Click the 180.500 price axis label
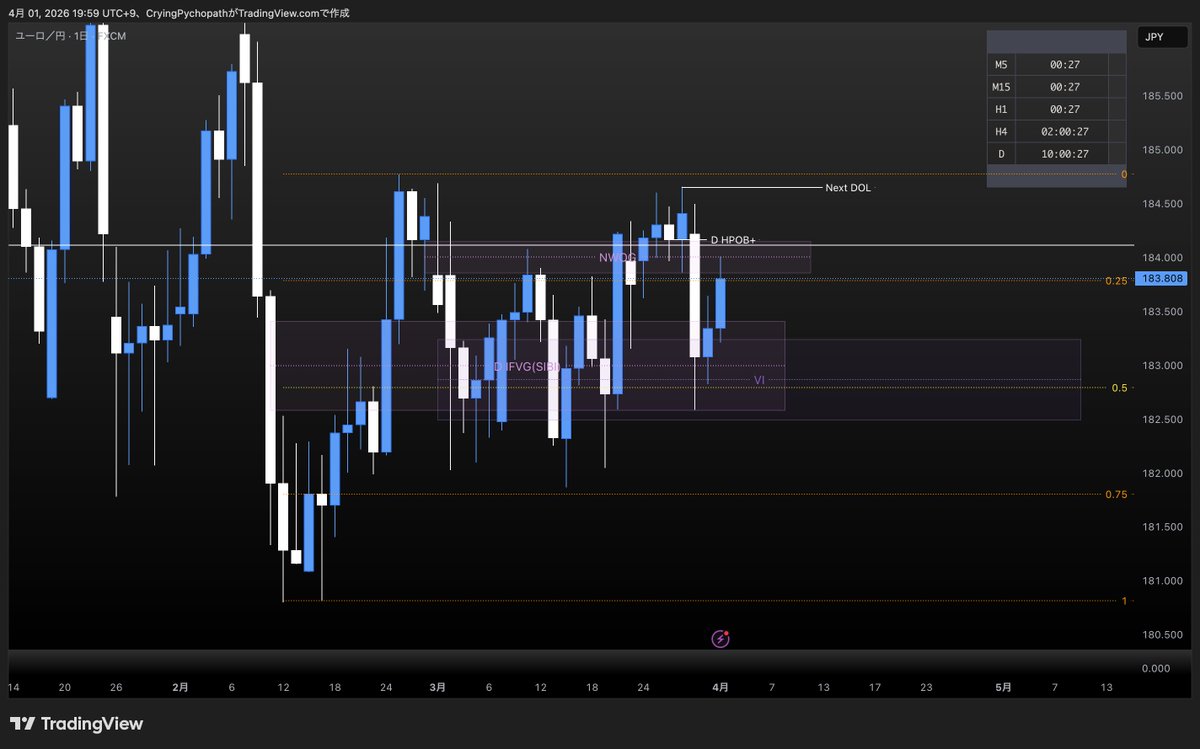Viewport: 1200px width, 749px height. [x=1164, y=635]
